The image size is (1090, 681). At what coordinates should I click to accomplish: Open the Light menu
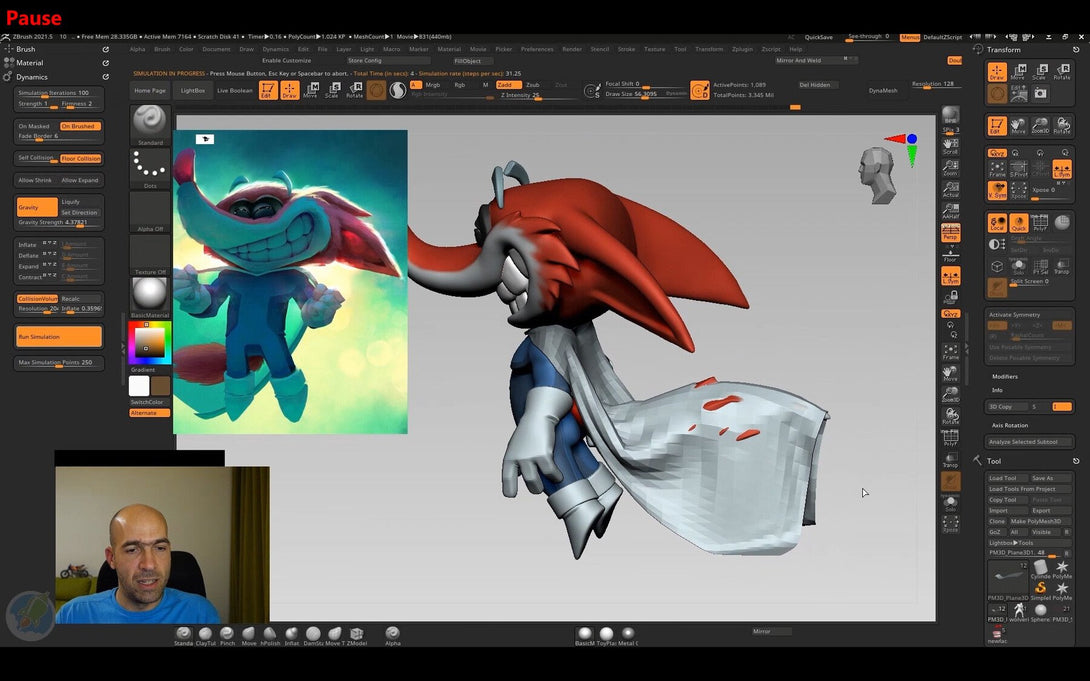367,49
